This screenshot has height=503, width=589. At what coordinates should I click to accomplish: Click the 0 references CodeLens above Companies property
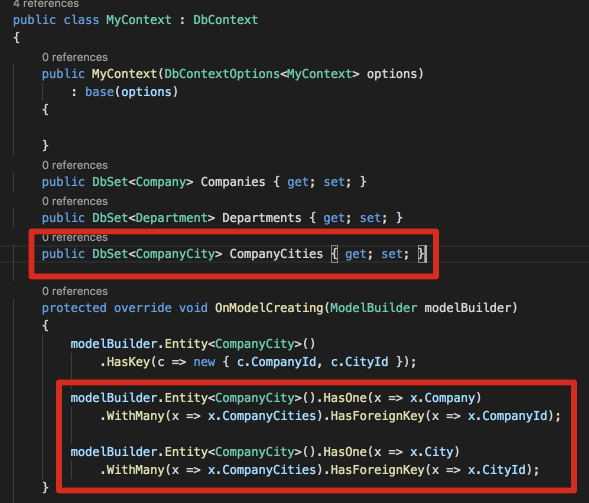click(75, 165)
